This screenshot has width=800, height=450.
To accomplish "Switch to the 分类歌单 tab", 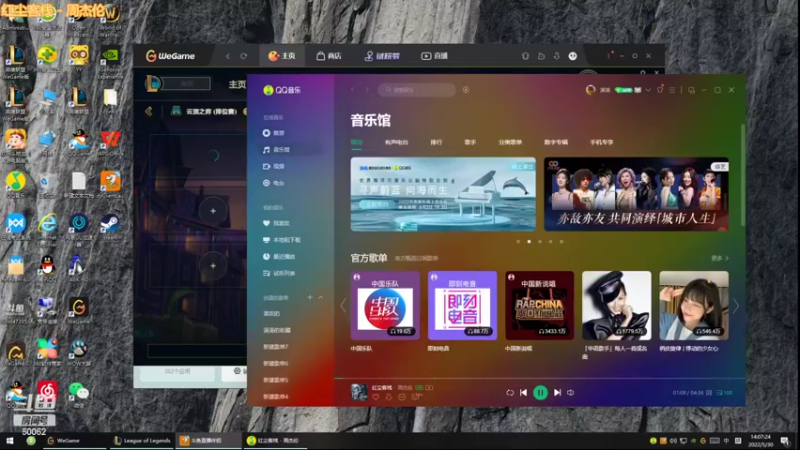I will pos(510,142).
